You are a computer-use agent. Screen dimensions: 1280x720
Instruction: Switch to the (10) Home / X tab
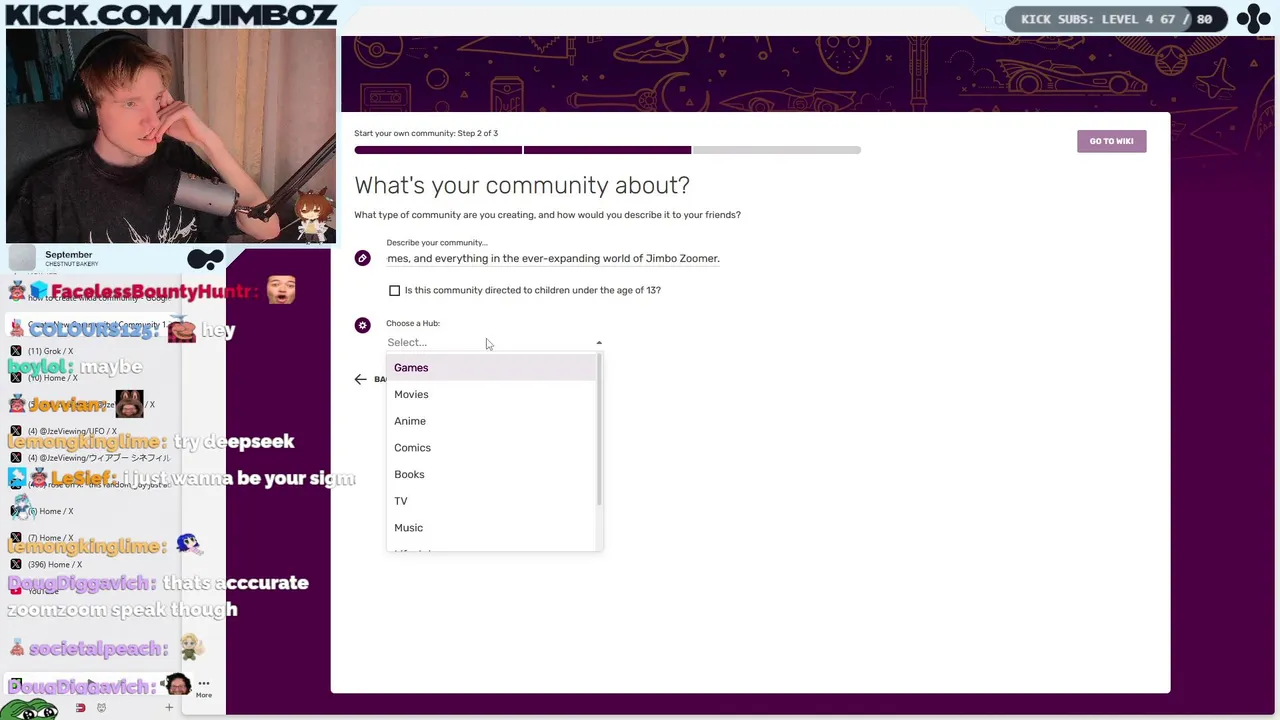52,378
